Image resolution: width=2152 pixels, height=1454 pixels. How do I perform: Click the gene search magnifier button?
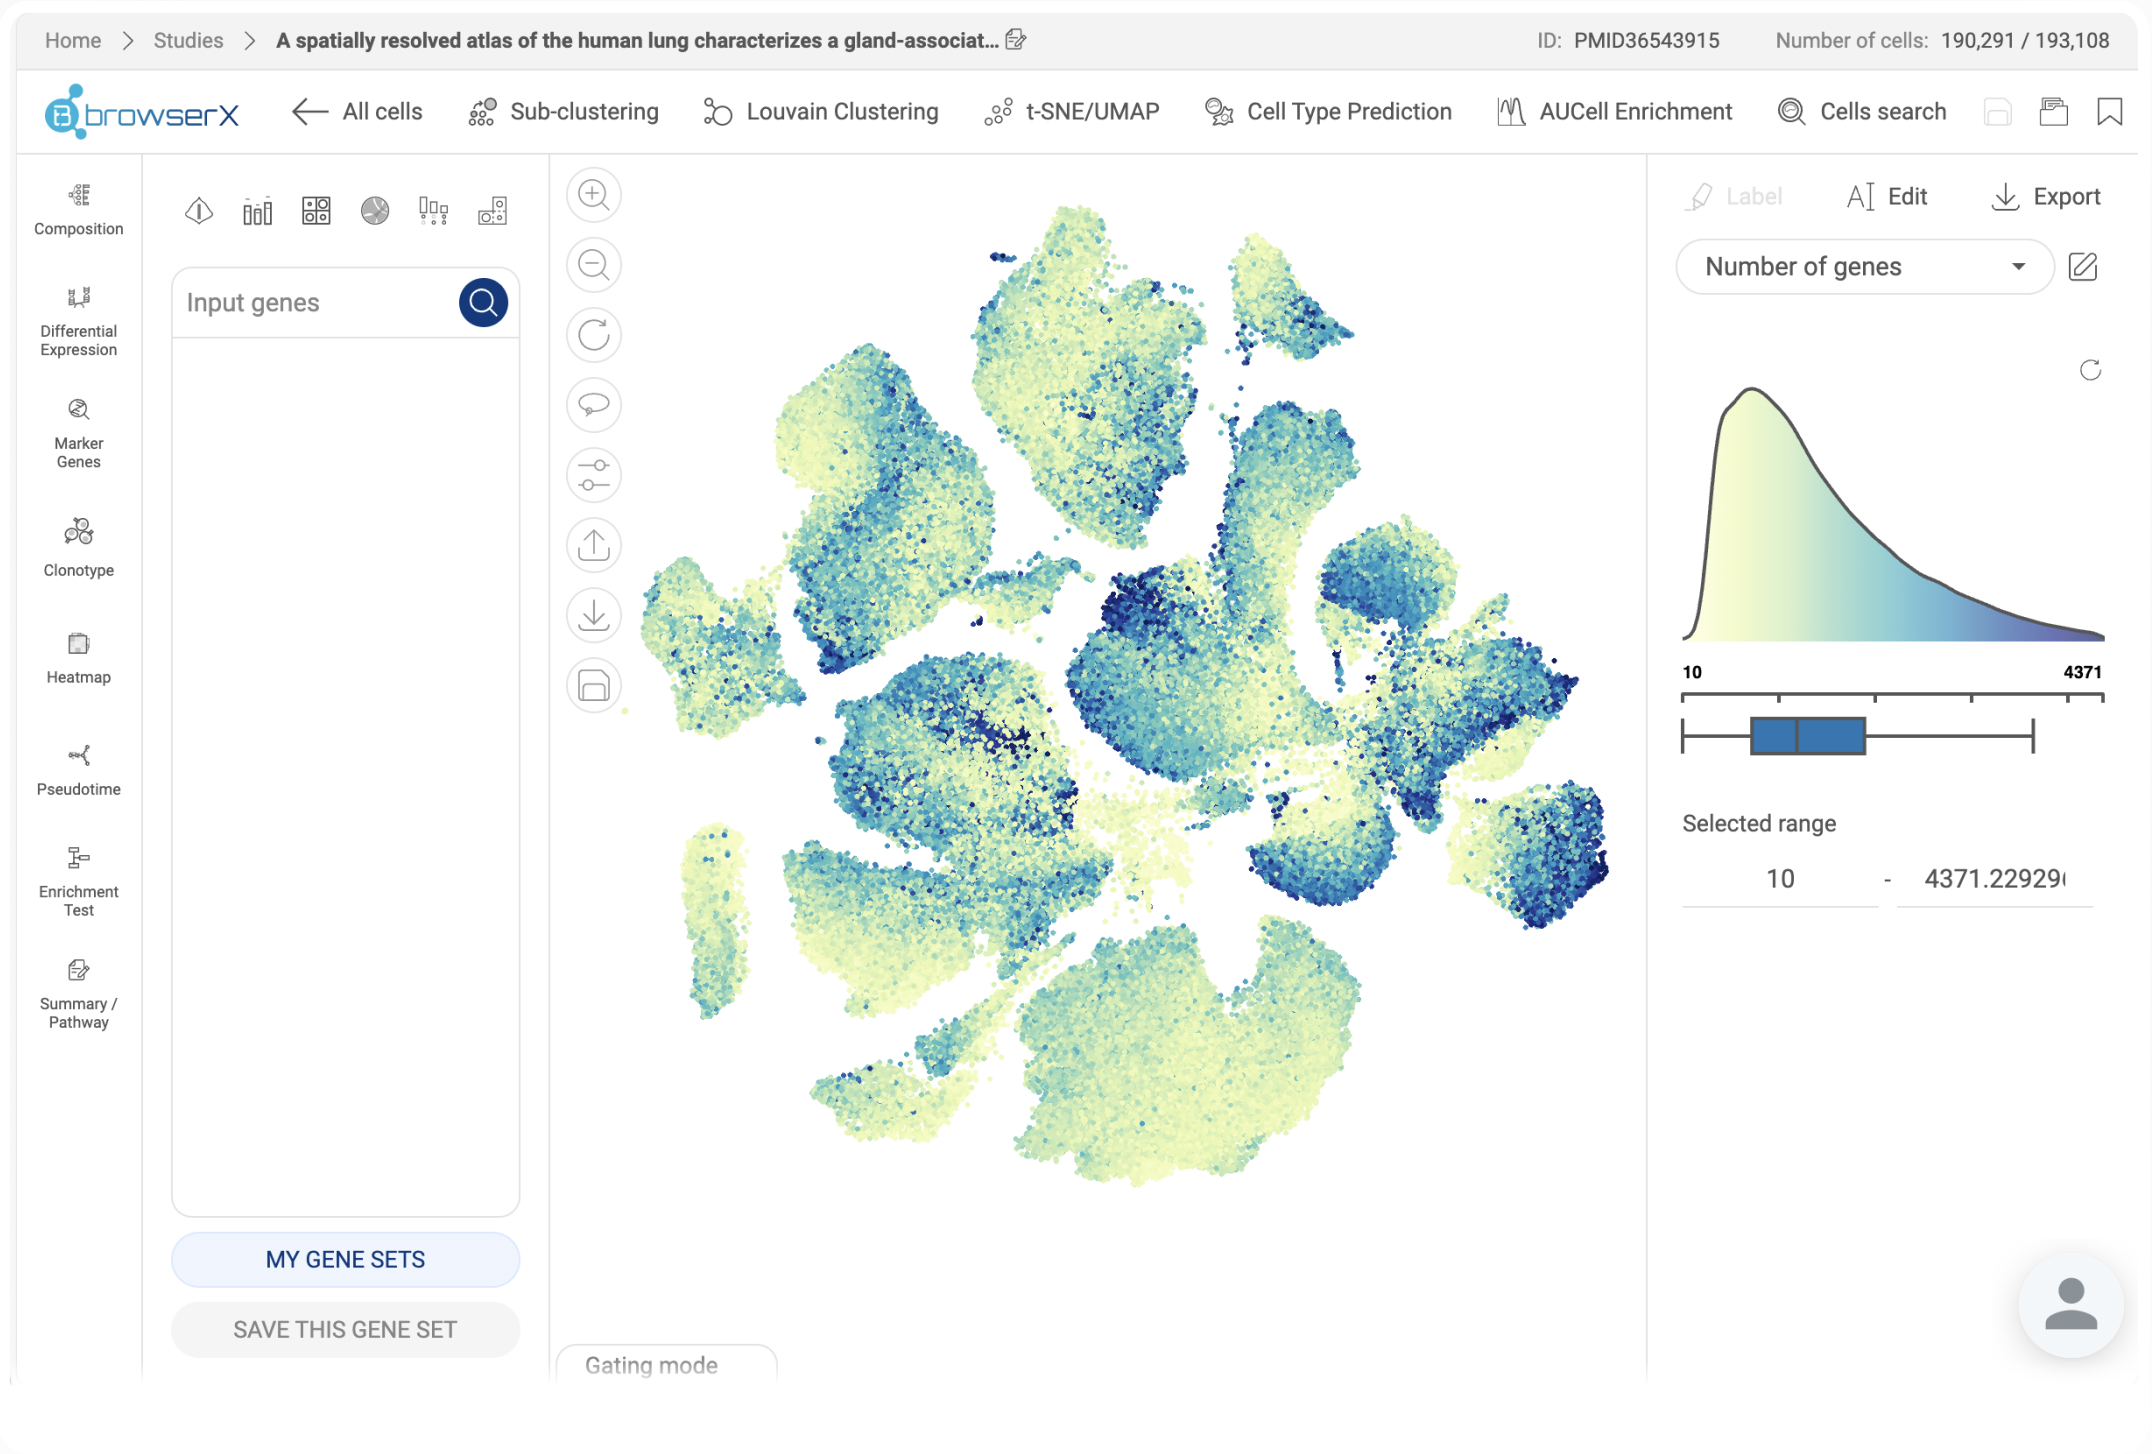point(483,302)
